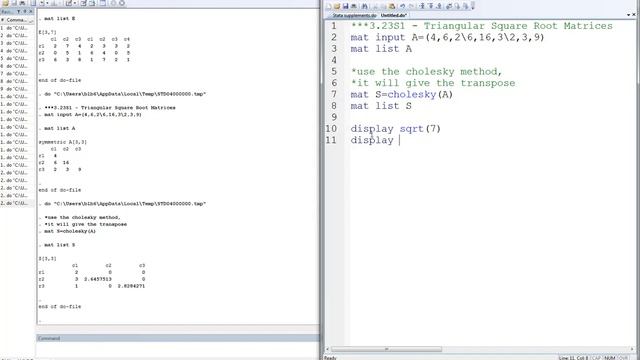The width and height of the screenshot is (640, 360).
Task: Click value 2.8284271 in Results output
Action: [x=131, y=286]
